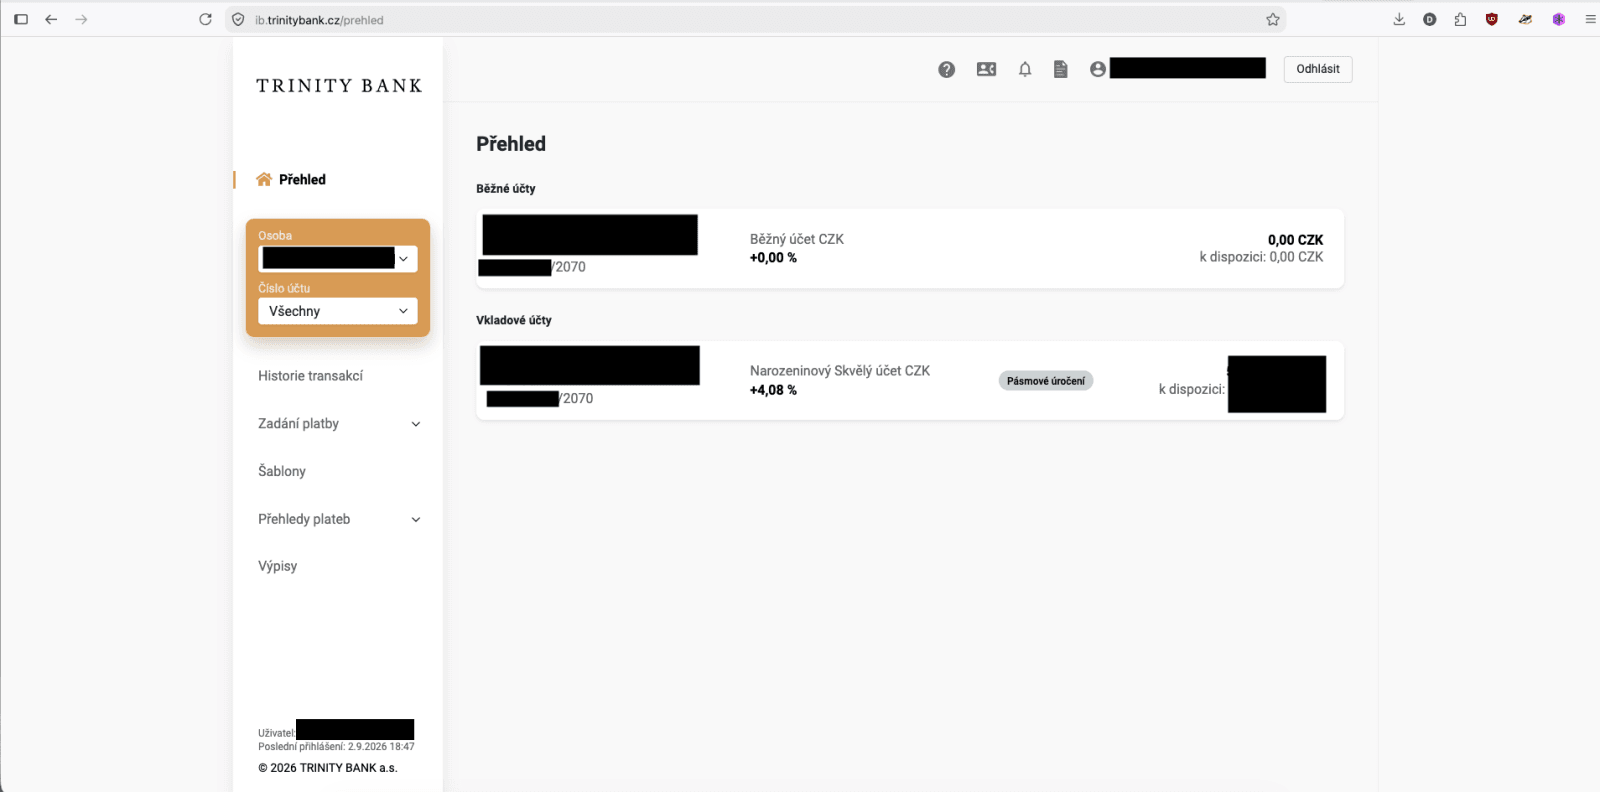Bookmark the page with star icon
This screenshot has width=1600, height=792.
(x=1273, y=19)
